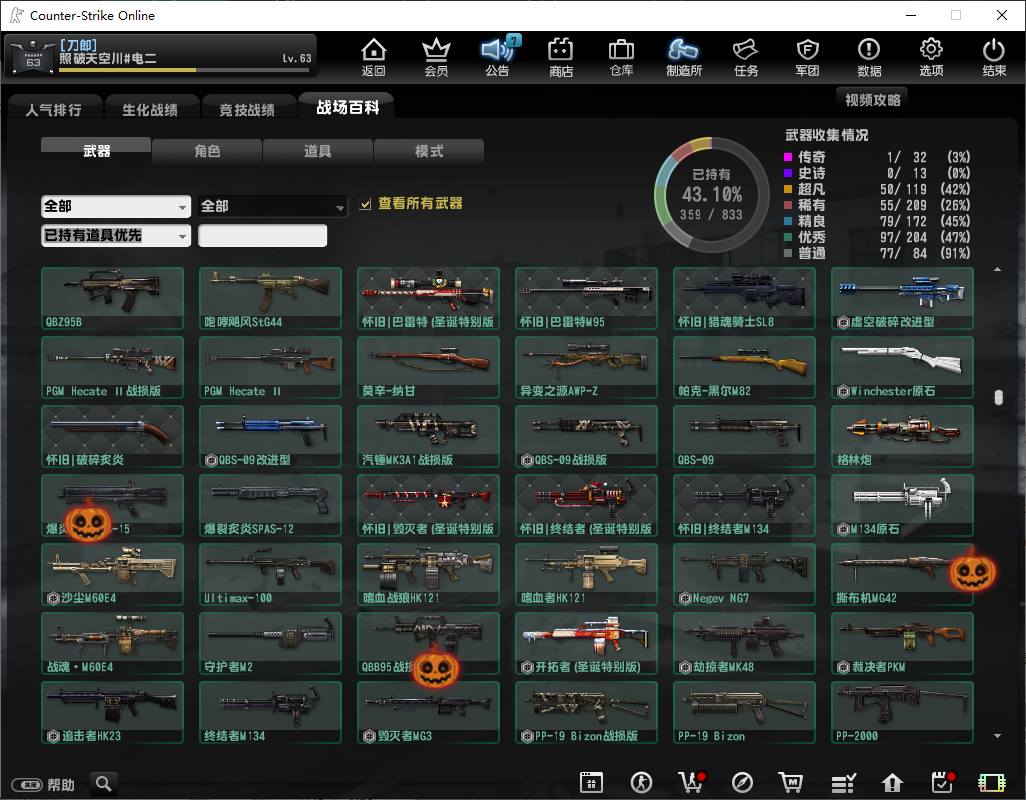This screenshot has height=800, width=1026.
Task: Click the upward house arrow icon in bottom bar
Action: 892,782
